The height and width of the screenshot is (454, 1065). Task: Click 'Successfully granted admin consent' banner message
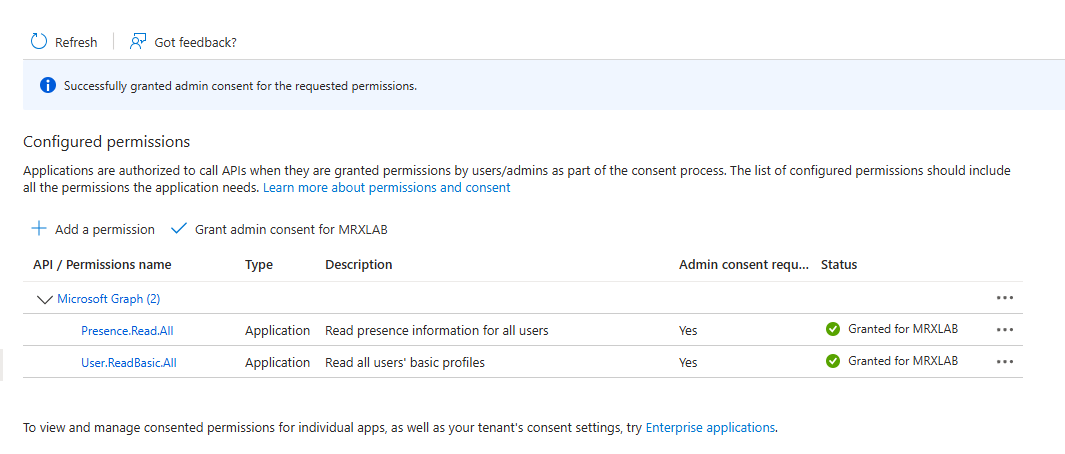click(x=240, y=86)
